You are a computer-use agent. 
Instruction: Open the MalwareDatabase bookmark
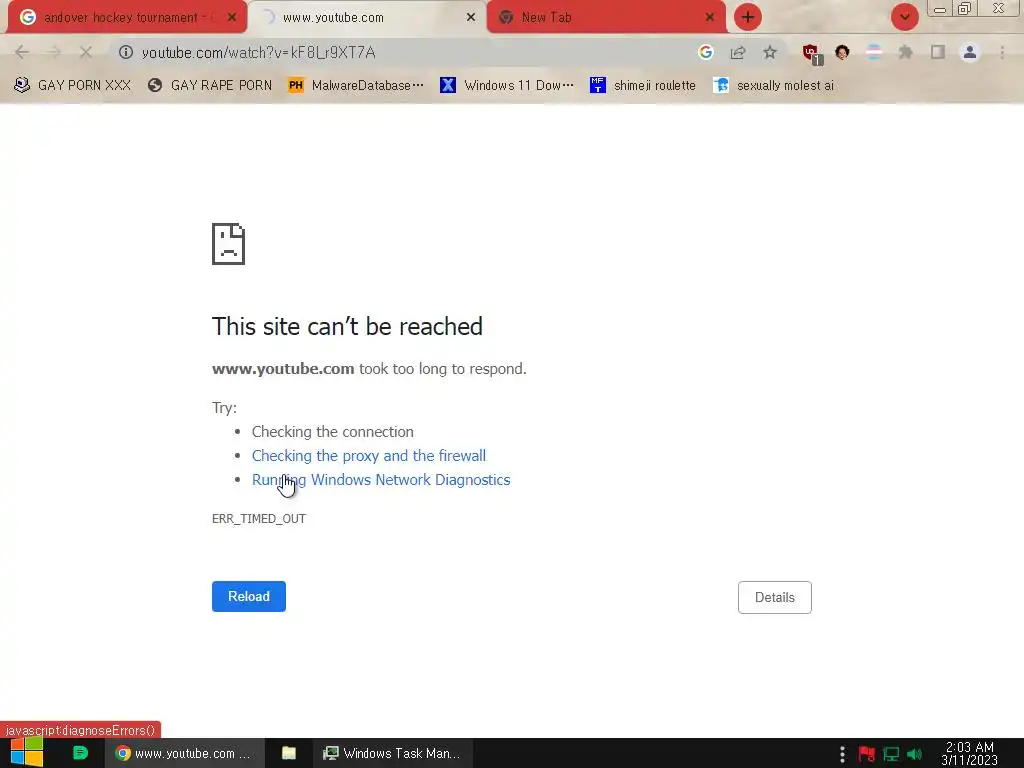pos(356,86)
